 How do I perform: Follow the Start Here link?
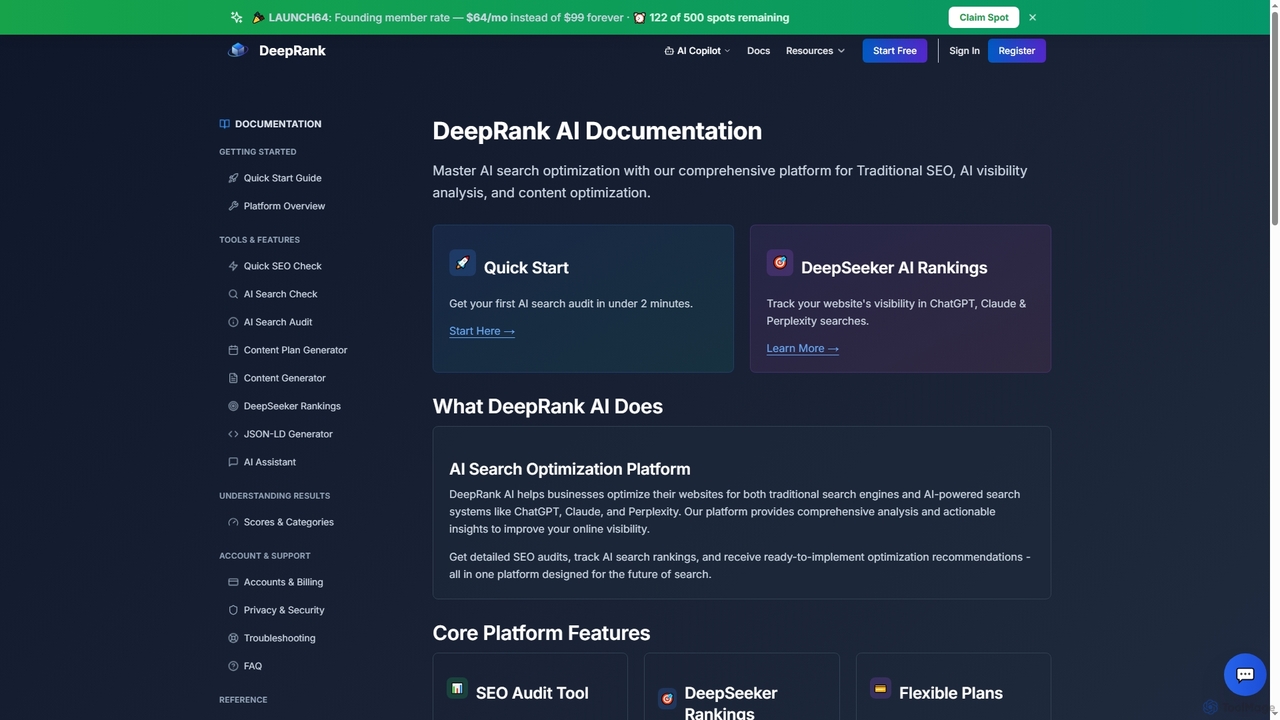(482, 331)
